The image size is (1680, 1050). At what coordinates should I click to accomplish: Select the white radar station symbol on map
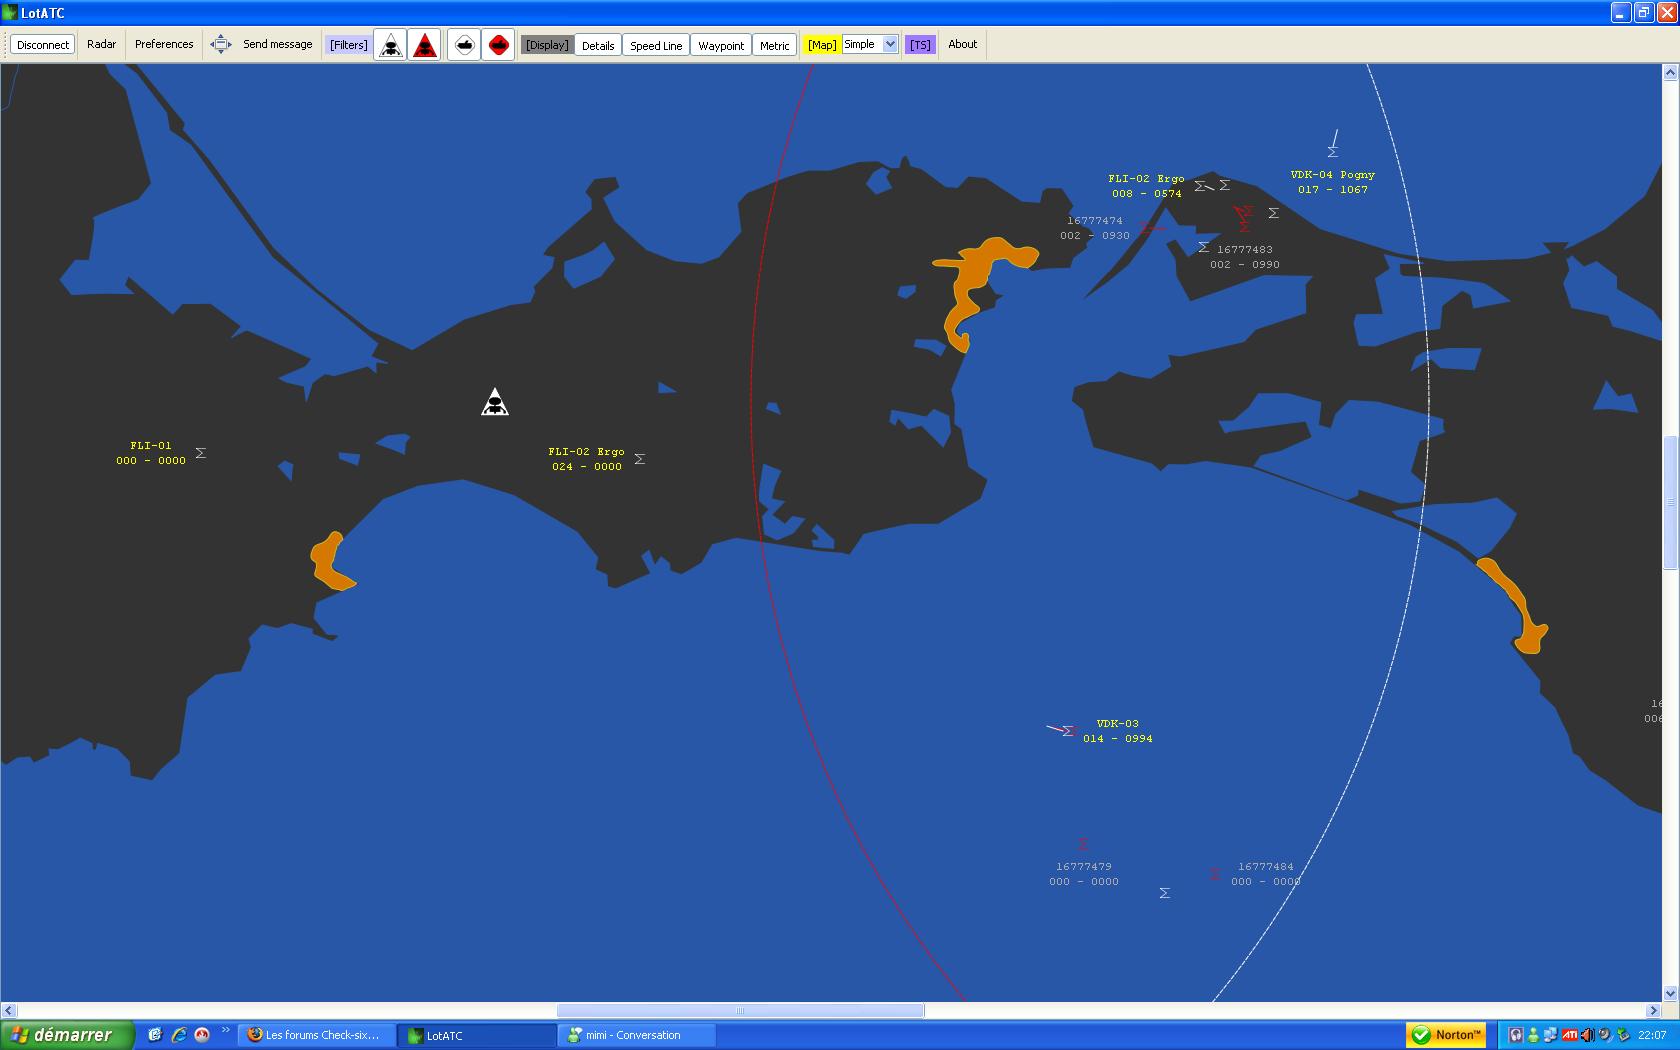click(495, 402)
